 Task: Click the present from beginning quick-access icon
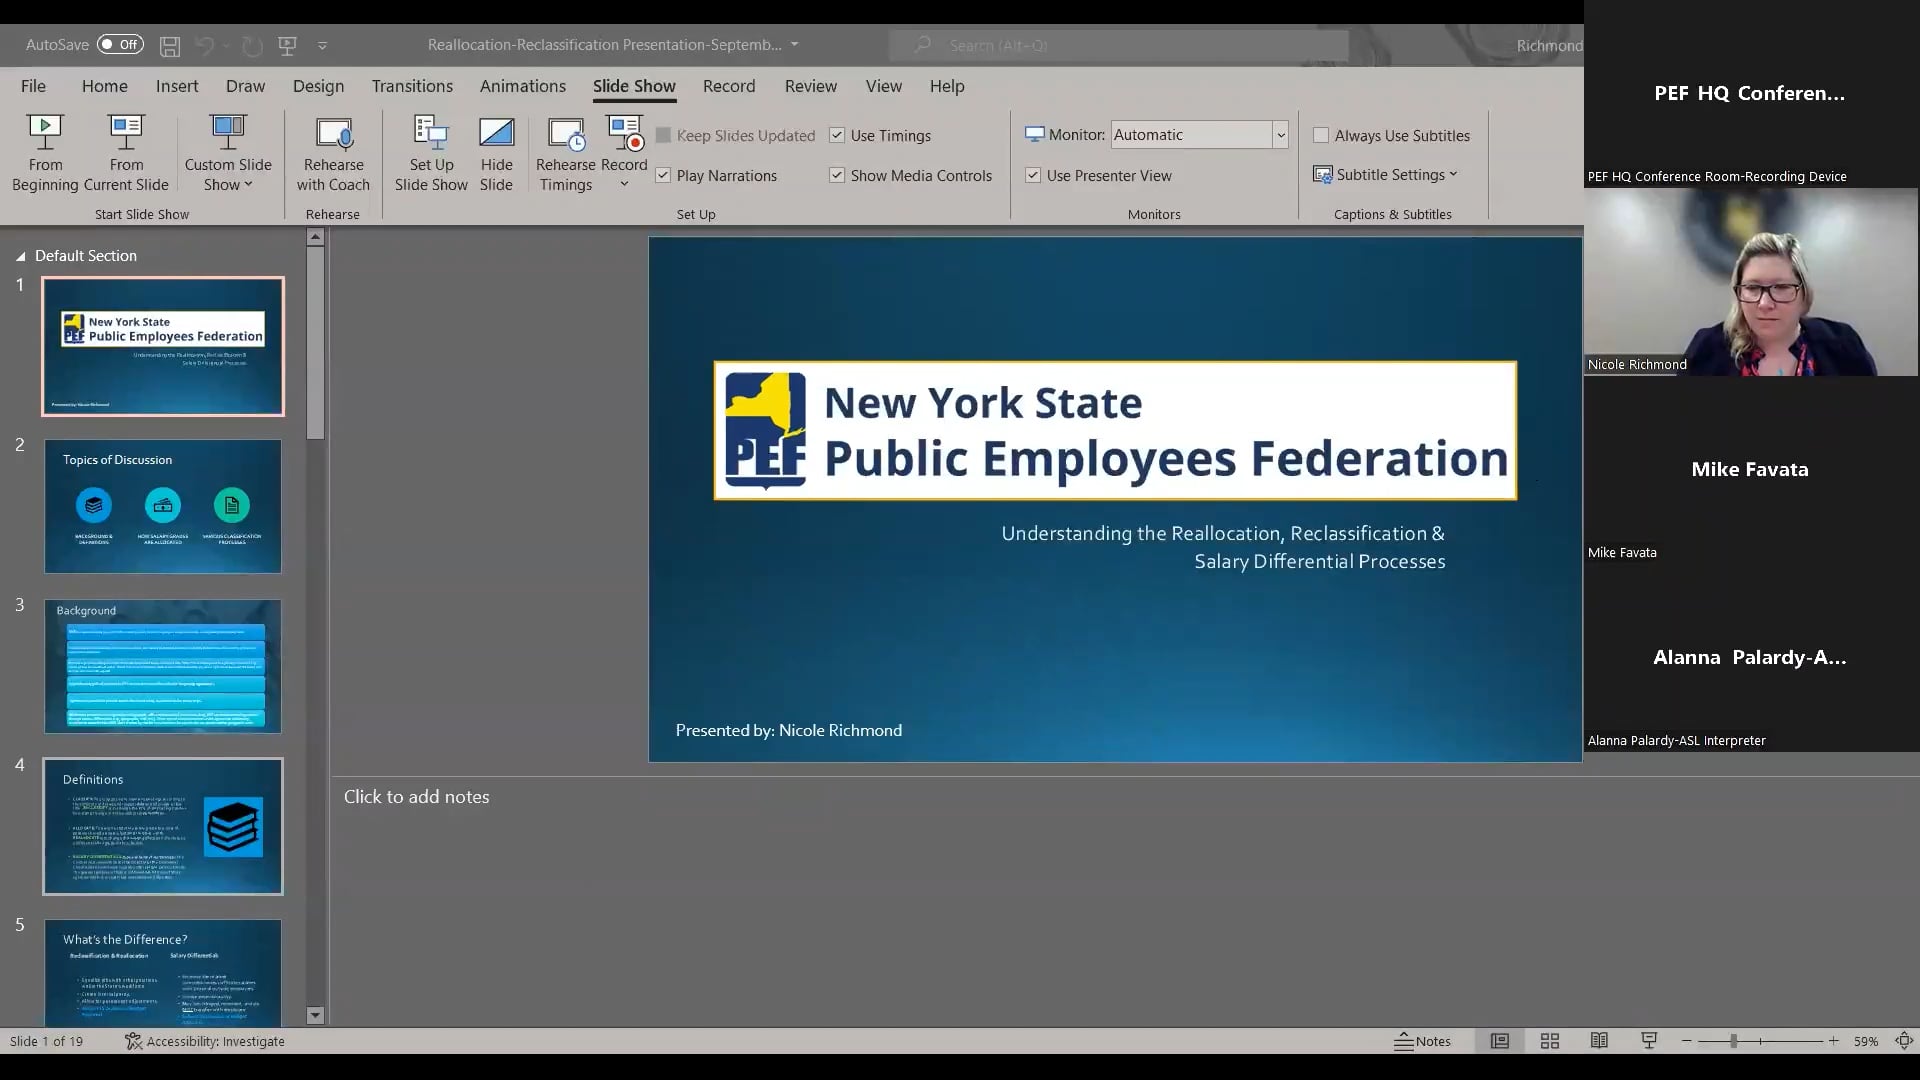288,45
